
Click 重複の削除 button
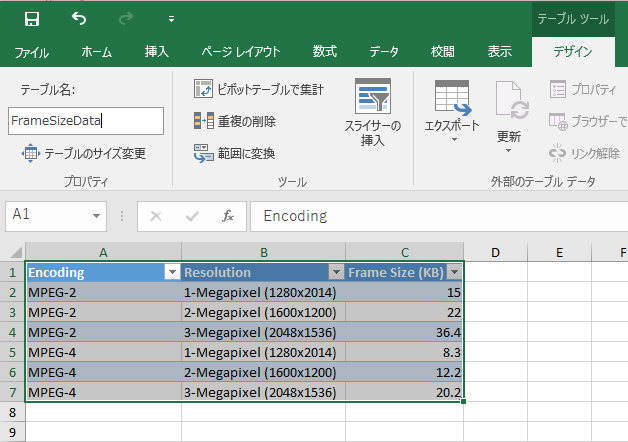point(235,121)
